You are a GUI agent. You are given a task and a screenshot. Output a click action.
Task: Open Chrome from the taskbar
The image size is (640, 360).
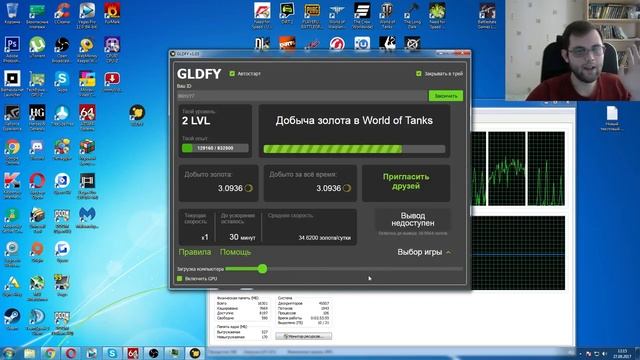tap(50, 353)
